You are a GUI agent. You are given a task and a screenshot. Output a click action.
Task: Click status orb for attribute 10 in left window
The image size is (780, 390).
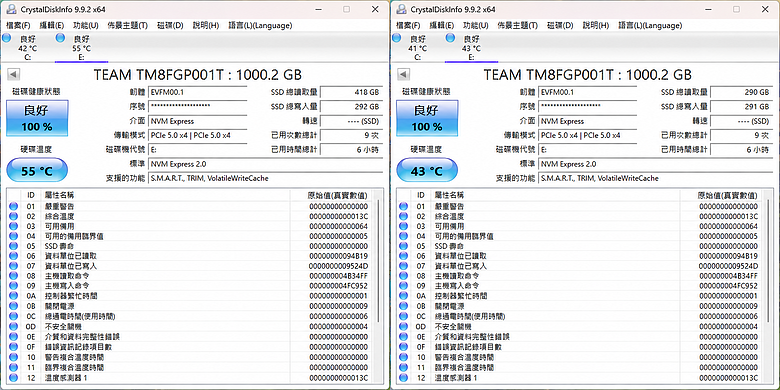click(13, 357)
